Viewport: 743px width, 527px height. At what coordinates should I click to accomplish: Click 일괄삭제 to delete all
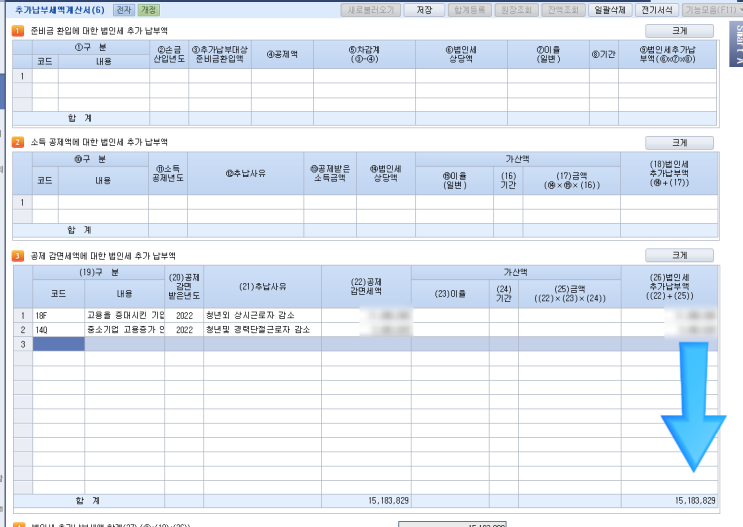[610, 10]
